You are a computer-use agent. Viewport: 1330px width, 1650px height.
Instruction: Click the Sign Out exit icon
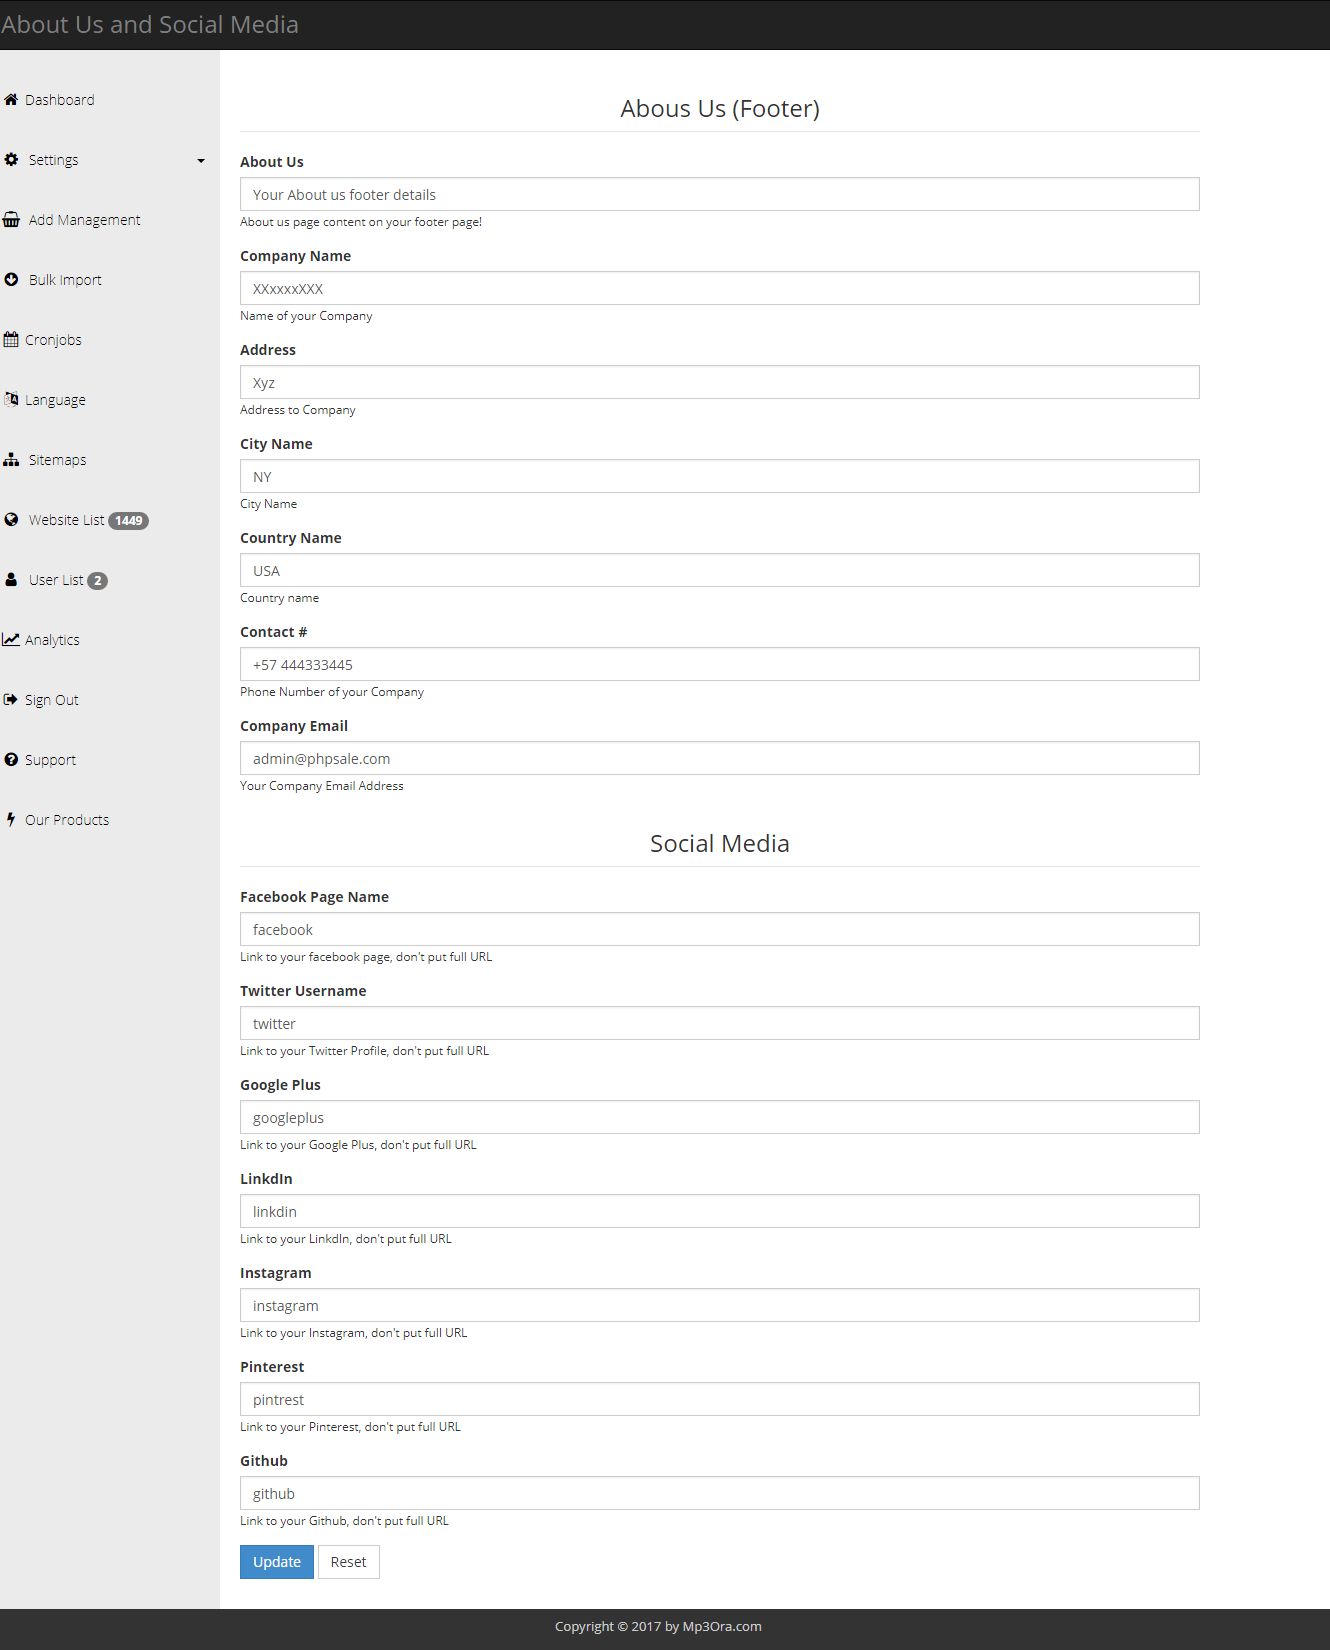click(x=11, y=700)
